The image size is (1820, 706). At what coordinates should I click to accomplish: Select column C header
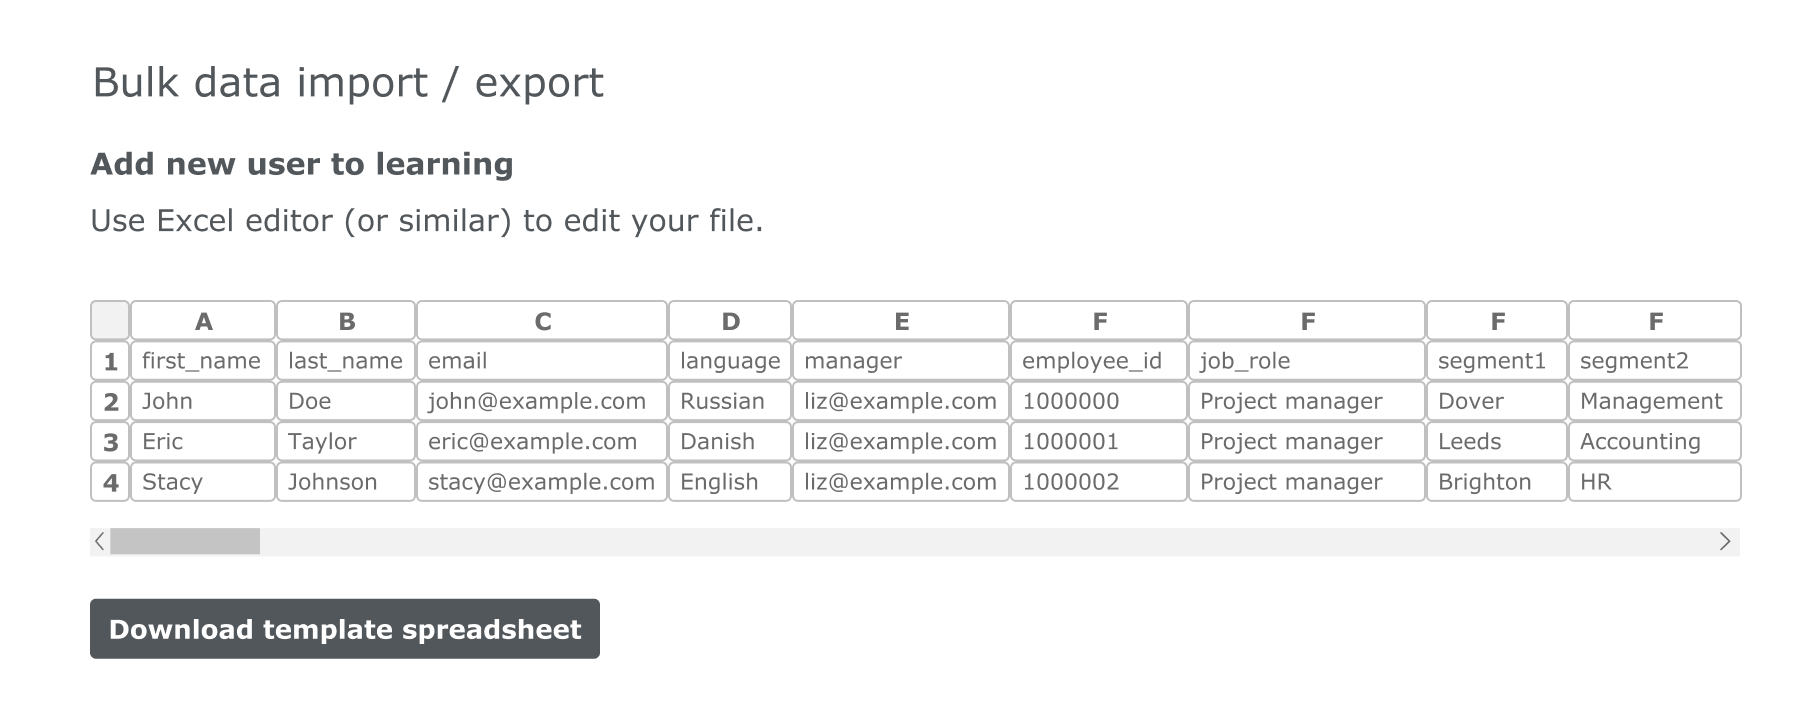click(x=542, y=321)
